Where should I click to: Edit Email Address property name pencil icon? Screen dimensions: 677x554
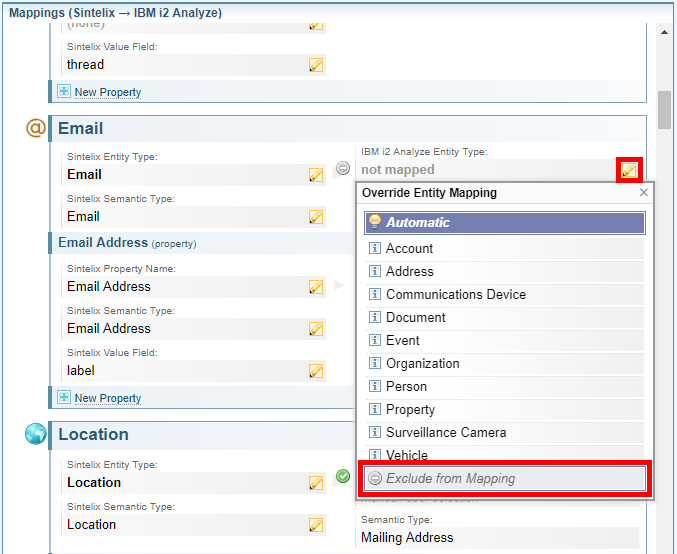click(316, 287)
